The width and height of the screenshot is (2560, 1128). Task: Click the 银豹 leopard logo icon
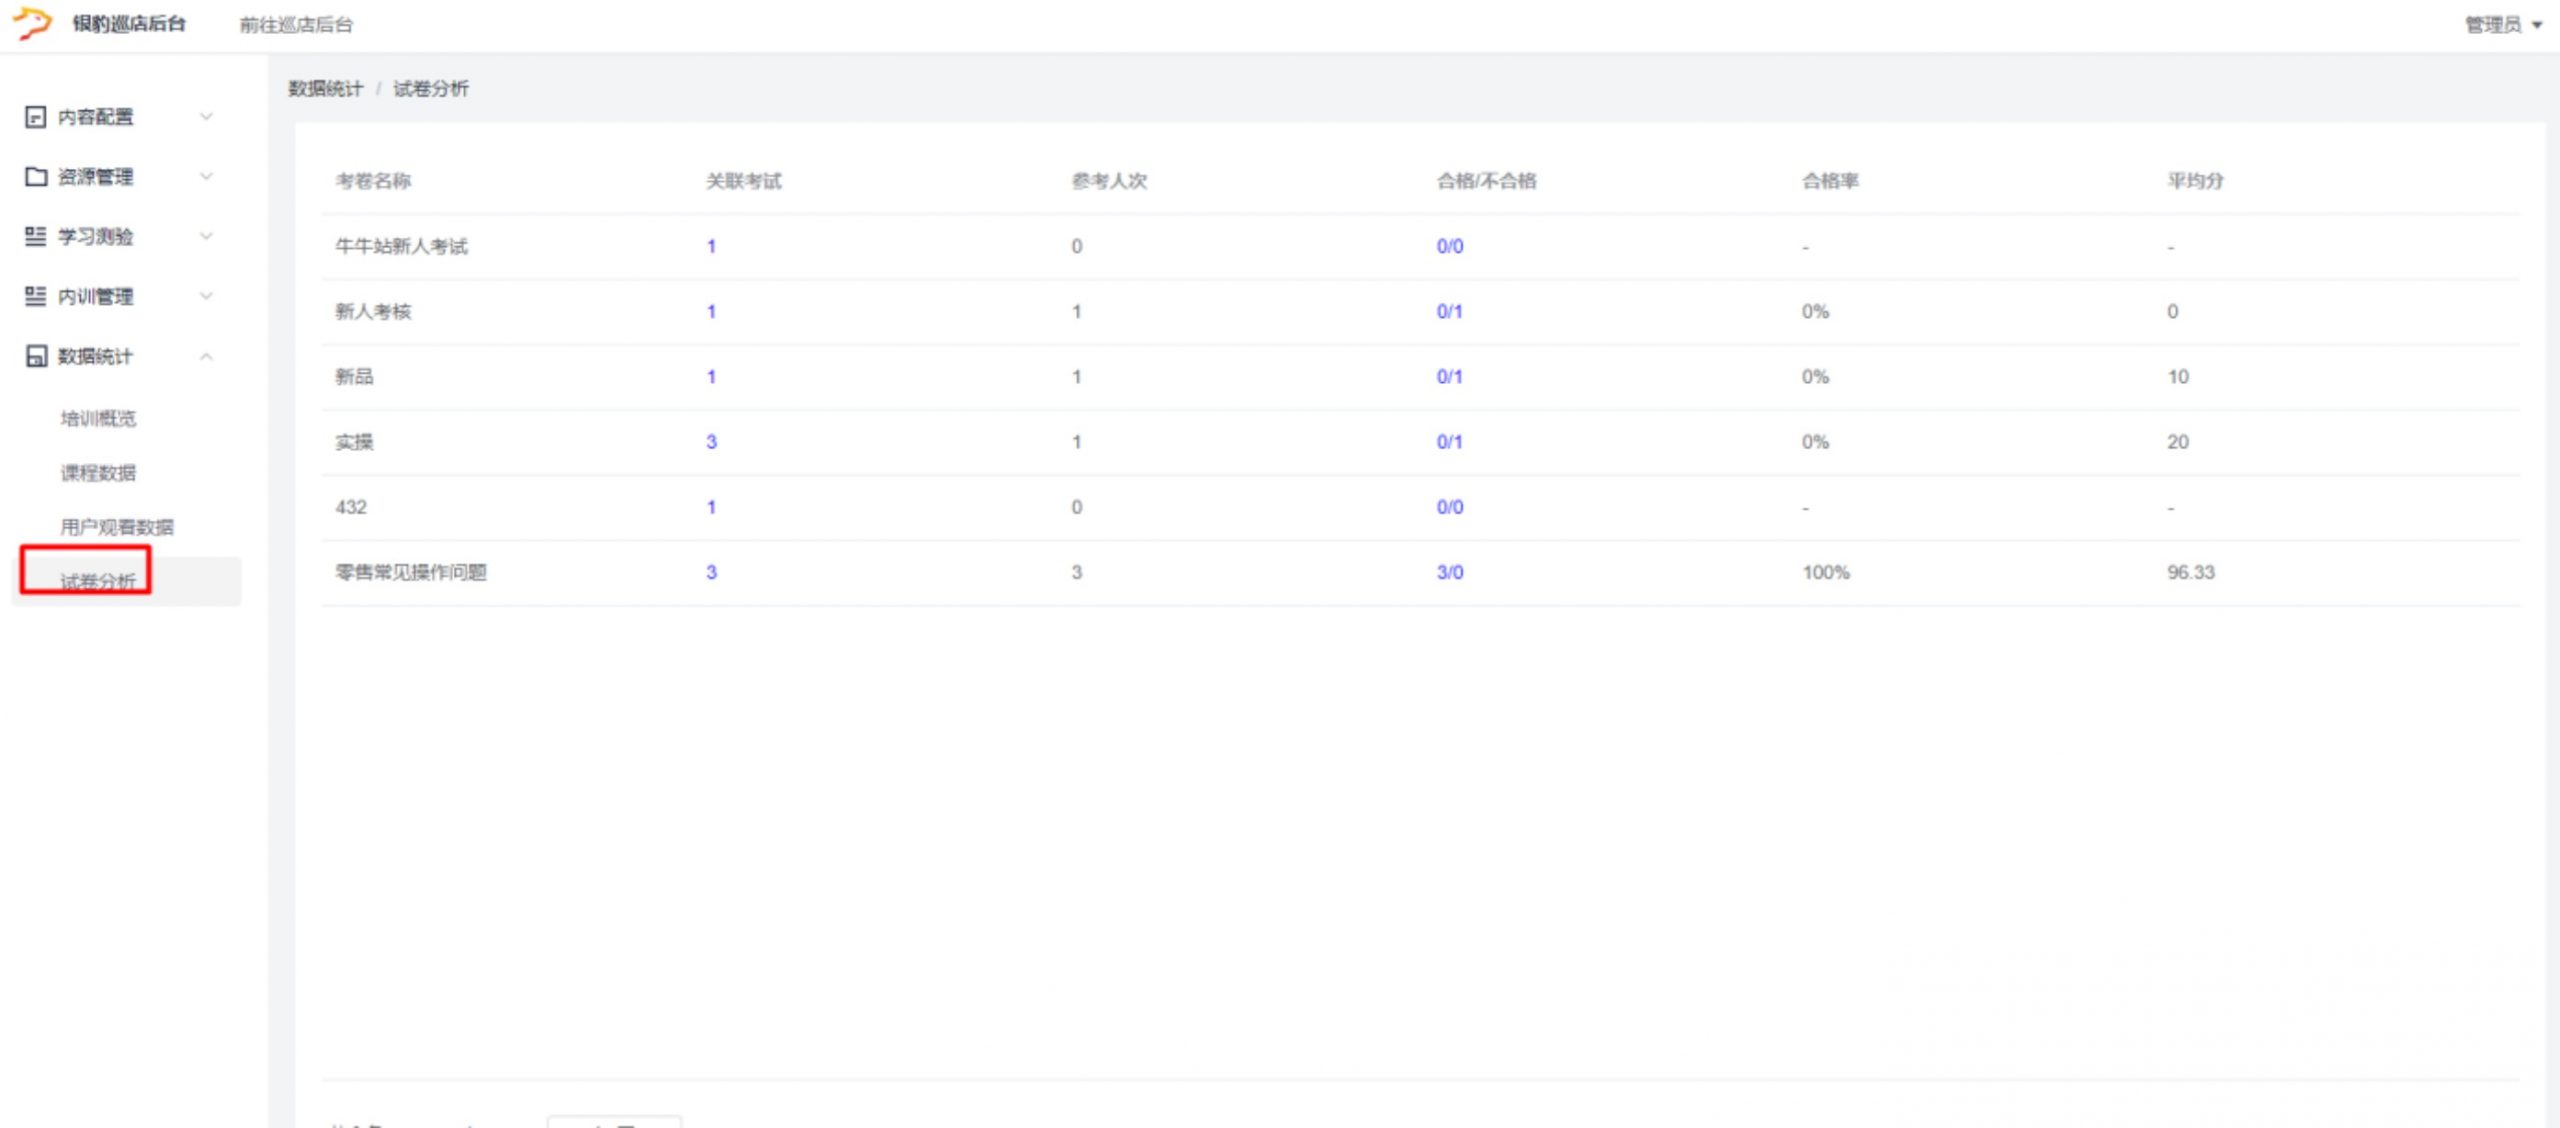coord(32,23)
